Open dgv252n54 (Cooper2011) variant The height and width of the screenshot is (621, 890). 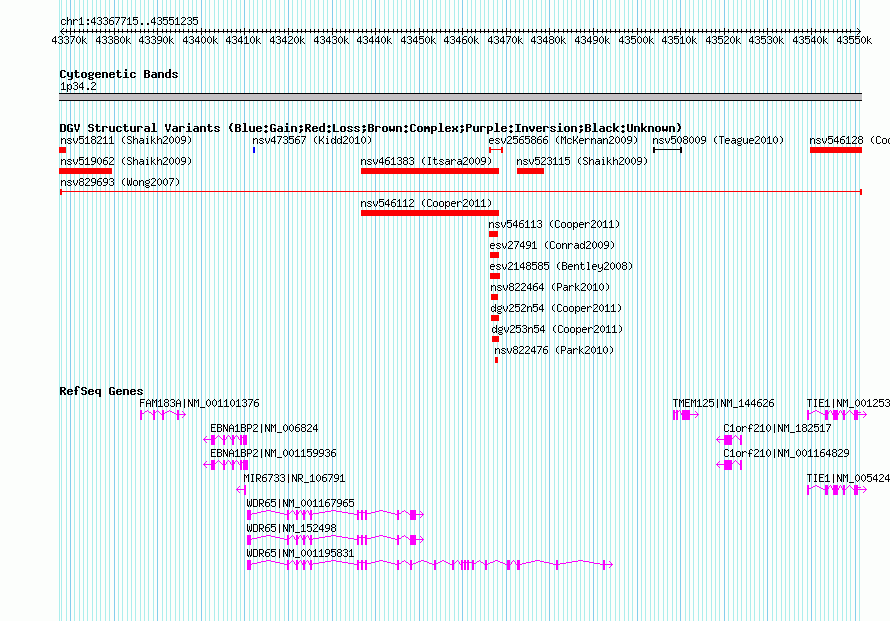tap(556, 308)
